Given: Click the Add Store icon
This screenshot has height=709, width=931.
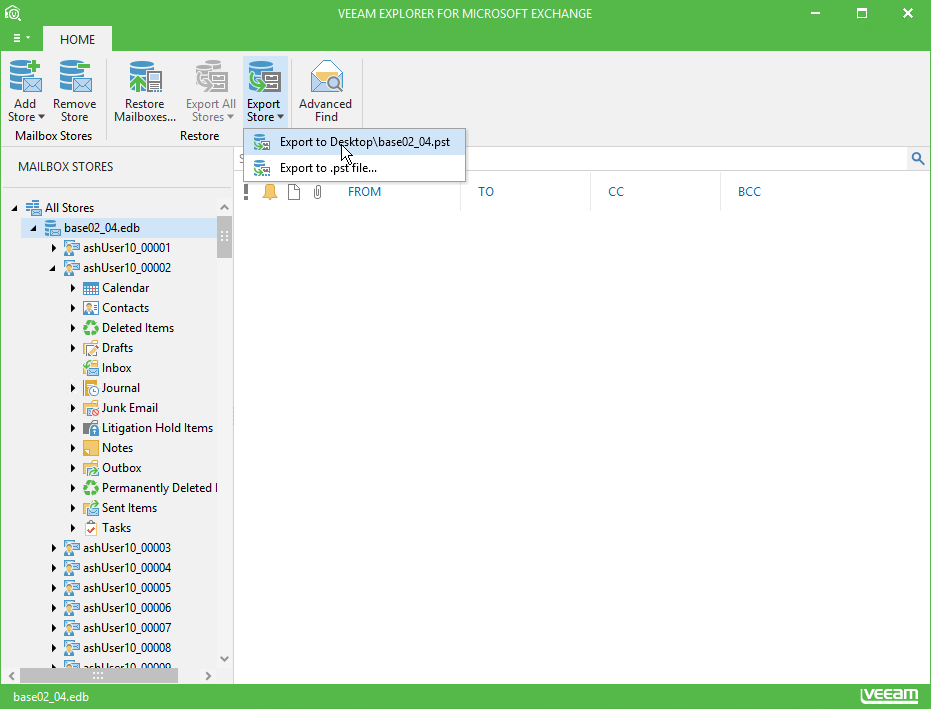Looking at the screenshot, I should coord(26,77).
